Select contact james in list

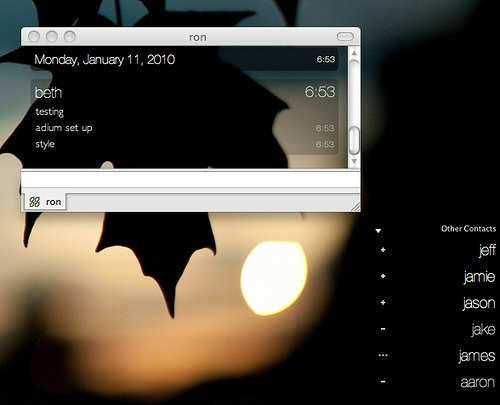pos(476,356)
